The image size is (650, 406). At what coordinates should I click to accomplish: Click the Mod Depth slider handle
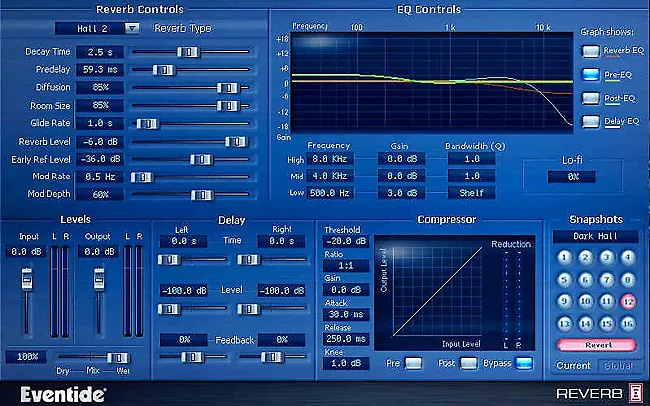tap(202, 195)
